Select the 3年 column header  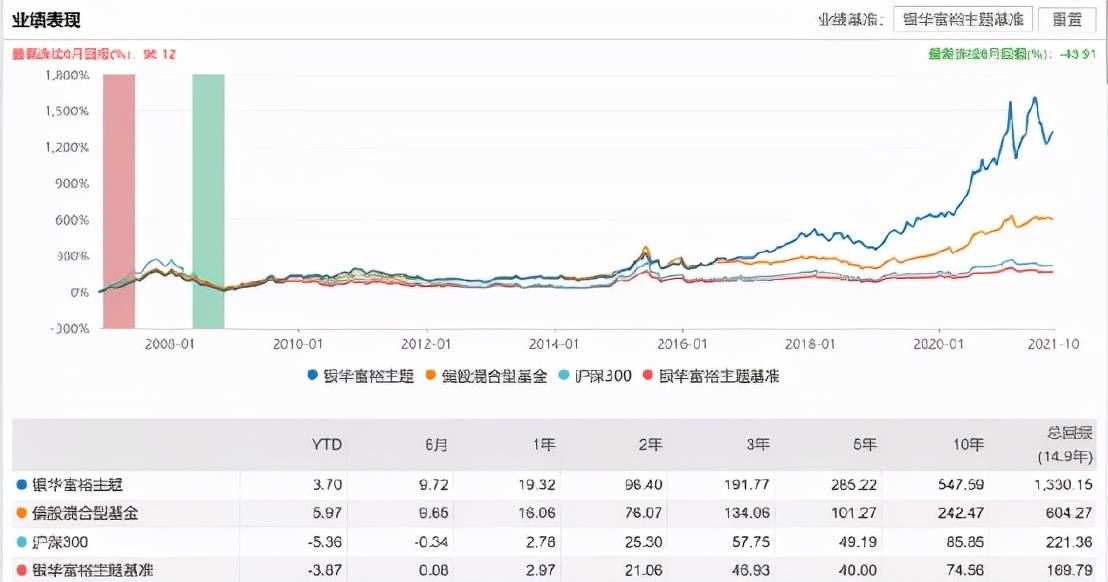click(x=758, y=444)
